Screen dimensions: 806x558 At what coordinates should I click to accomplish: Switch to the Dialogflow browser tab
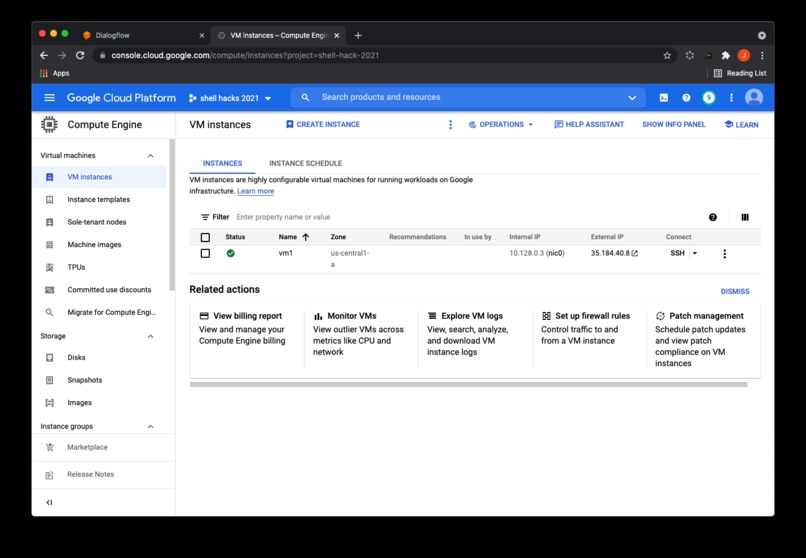(x=142, y=35)
